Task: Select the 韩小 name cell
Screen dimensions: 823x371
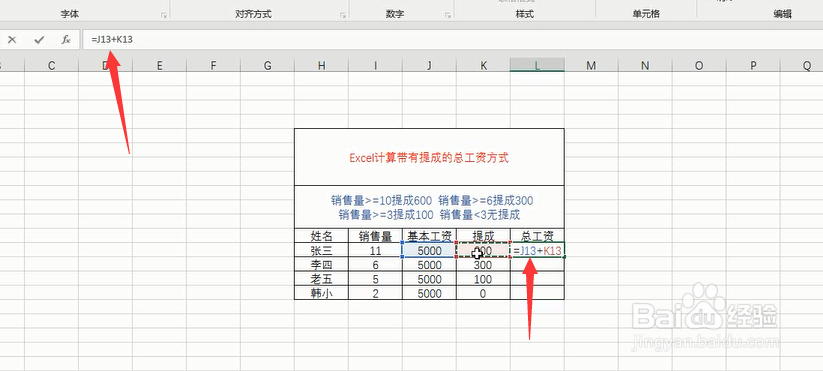Action: pos(321,293)
